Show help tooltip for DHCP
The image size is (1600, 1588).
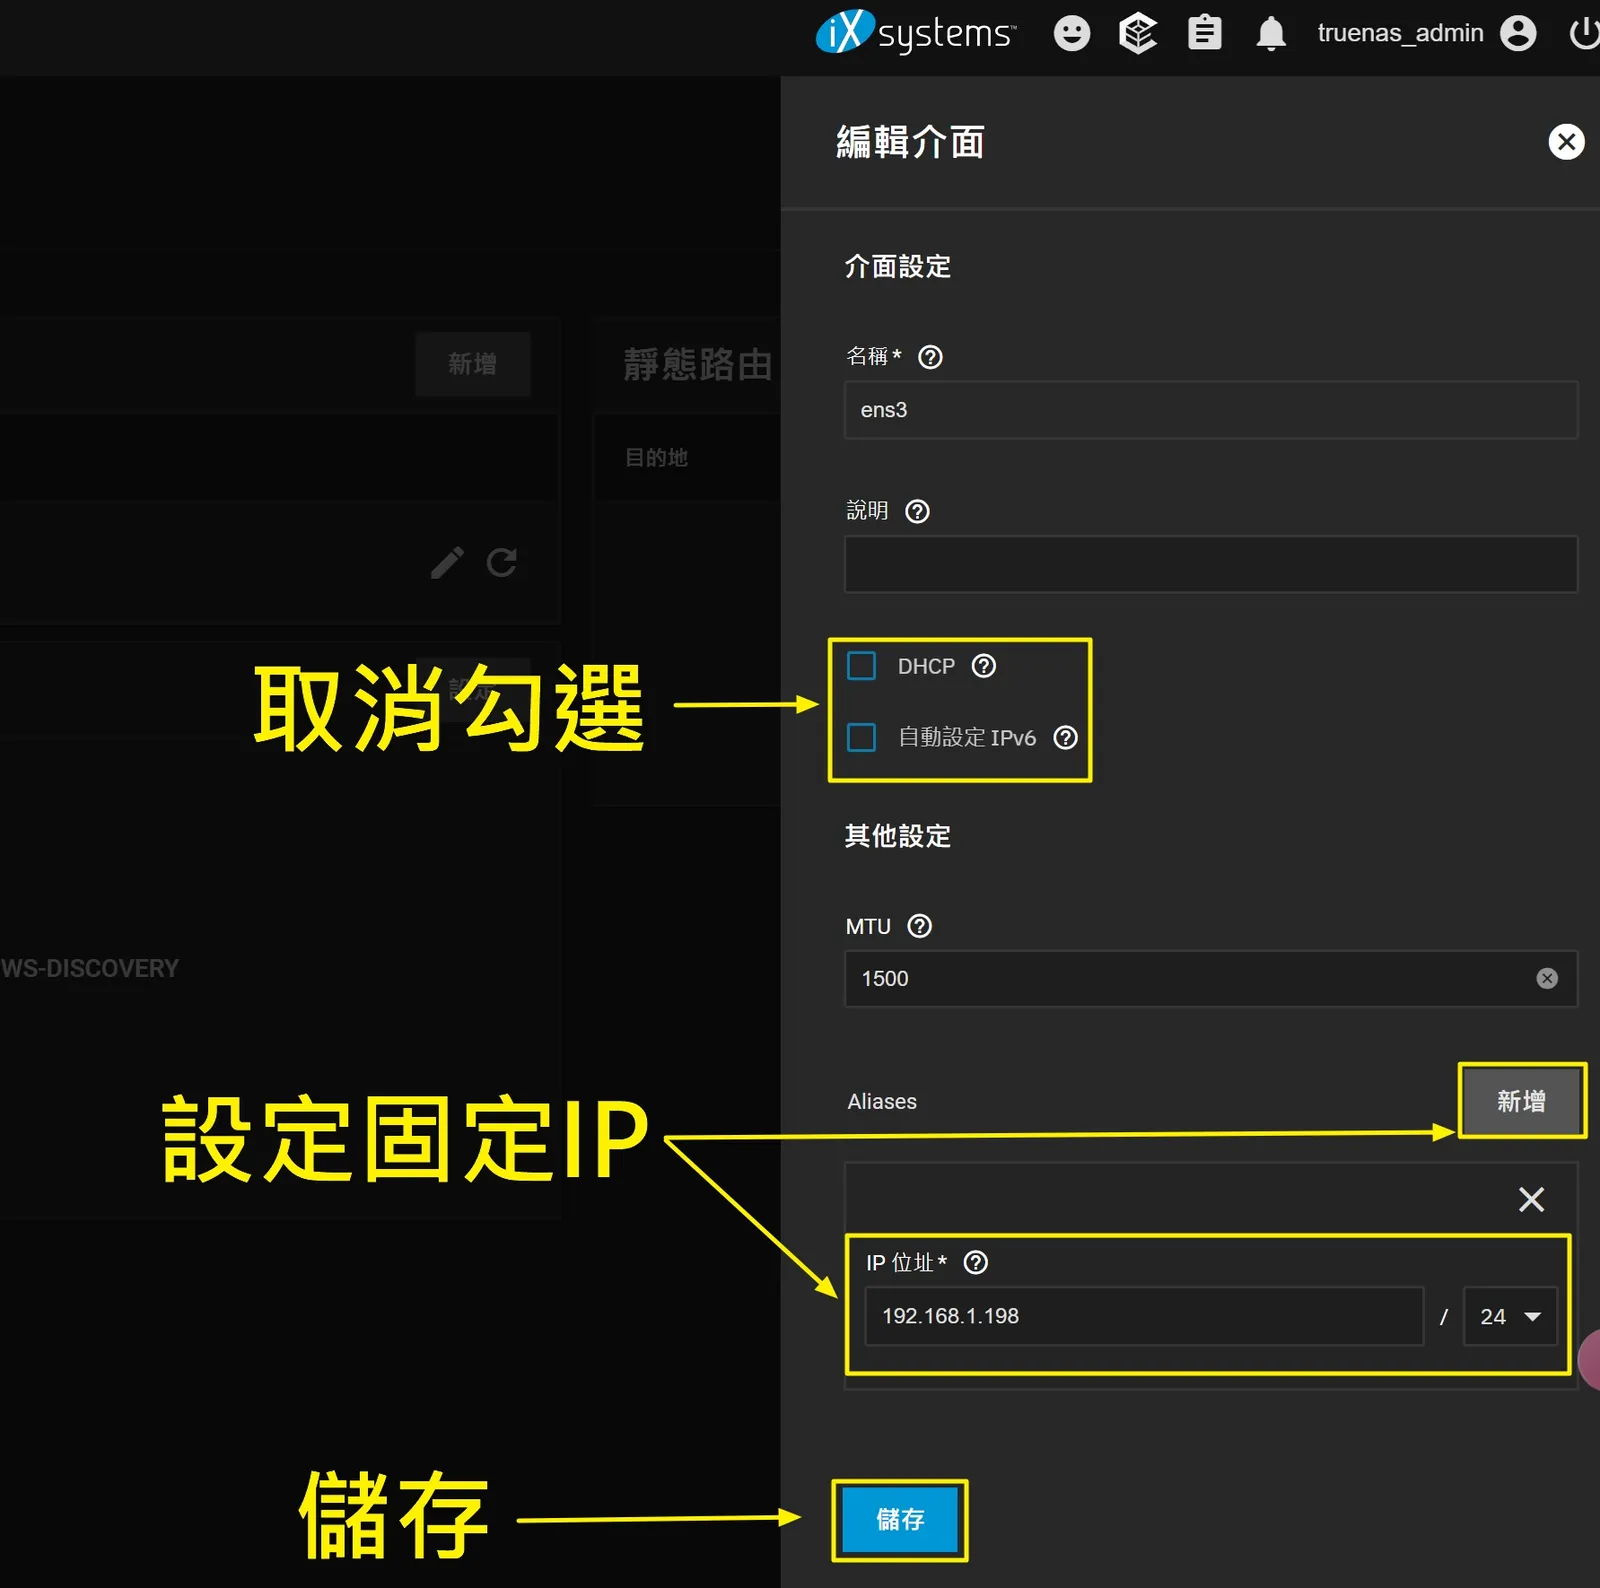coord(984,666)
